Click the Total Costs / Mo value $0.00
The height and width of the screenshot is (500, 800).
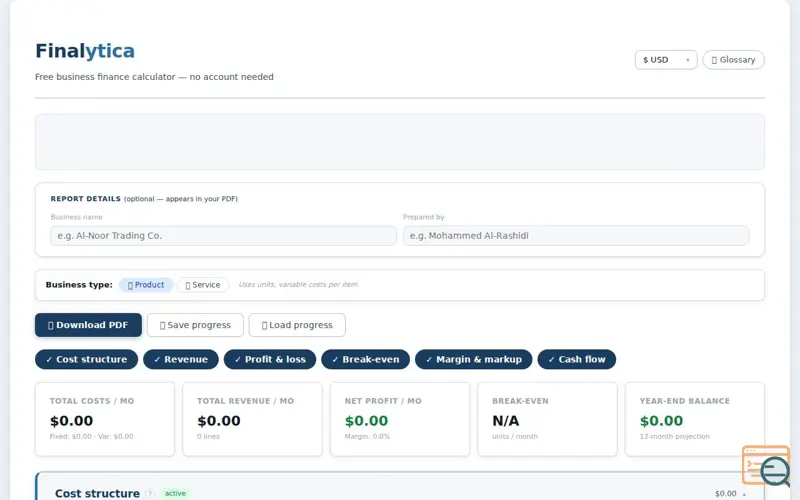pyautogui.click(x=71, y=421)
